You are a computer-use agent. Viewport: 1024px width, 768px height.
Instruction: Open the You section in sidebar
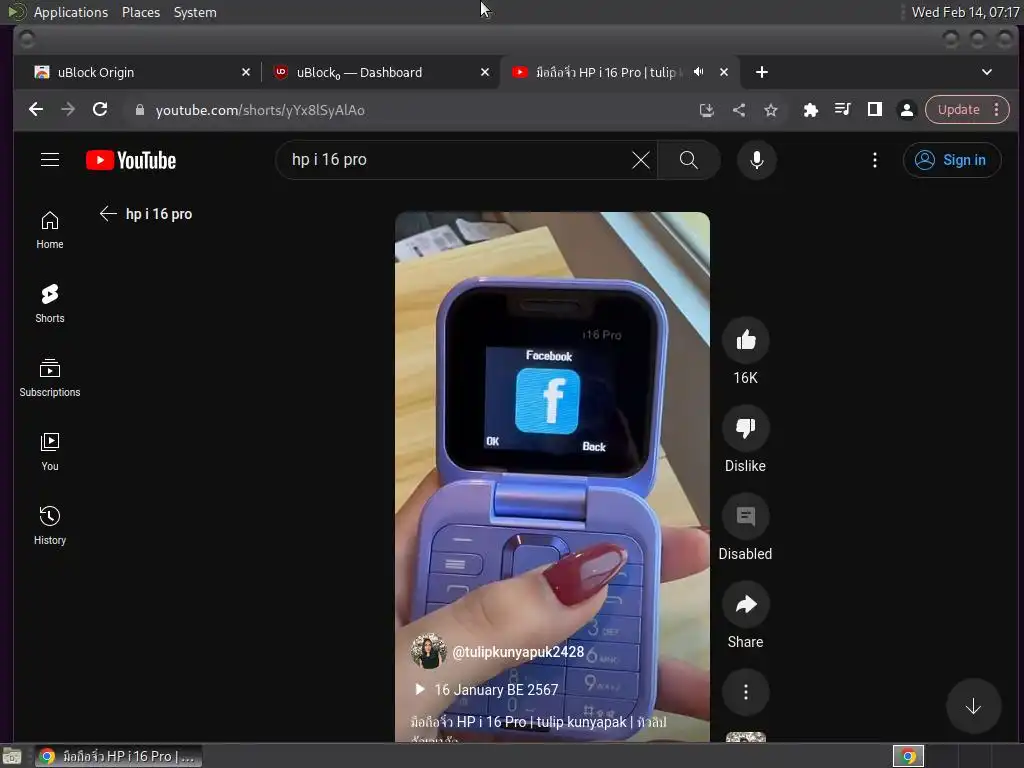pyautogui.click(x=50, y=452)
